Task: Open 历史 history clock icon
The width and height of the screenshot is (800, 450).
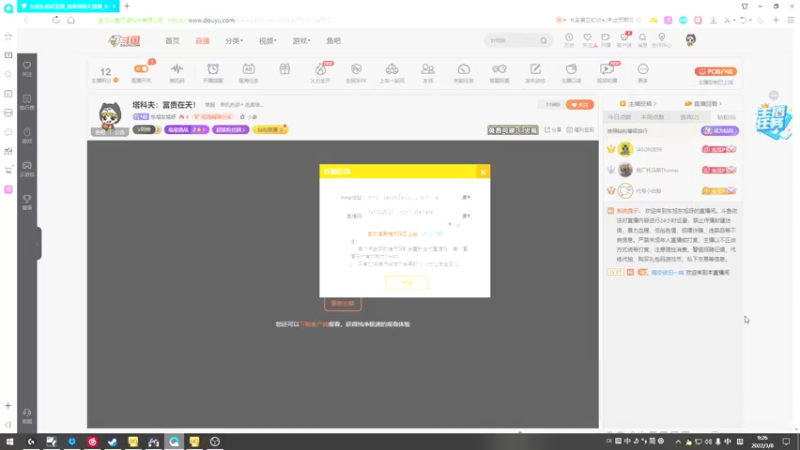Action: (569, 40)
